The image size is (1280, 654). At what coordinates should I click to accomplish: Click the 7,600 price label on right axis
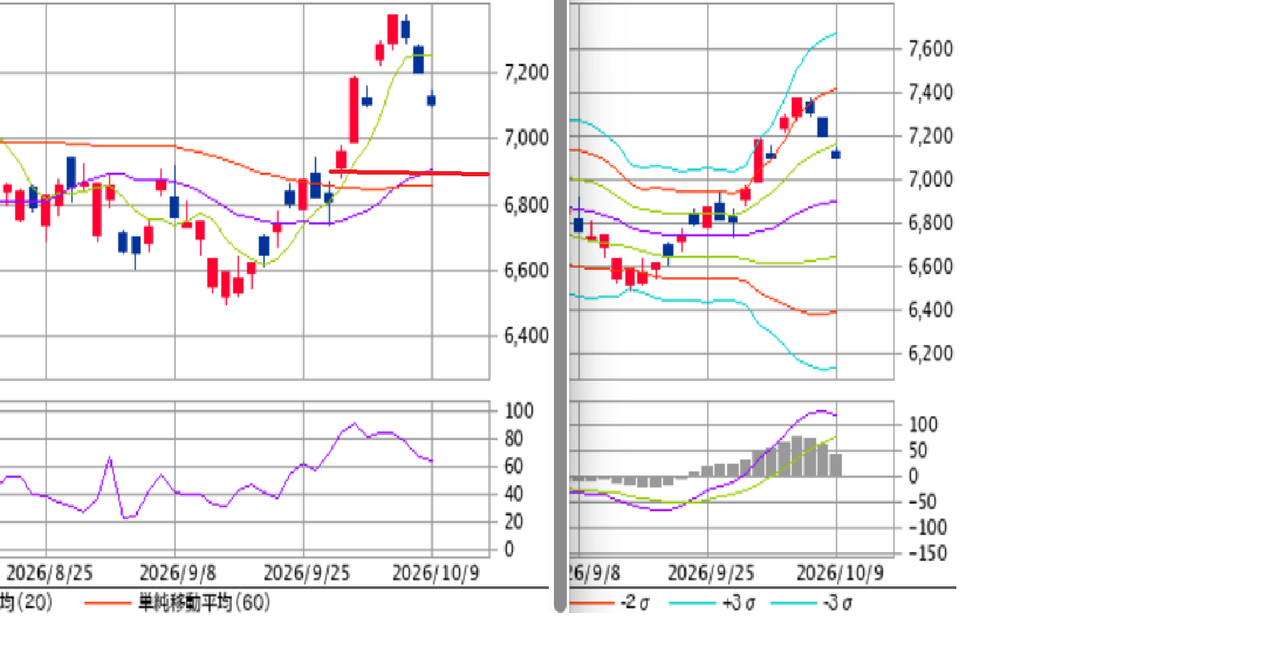(x=931, y=49)
